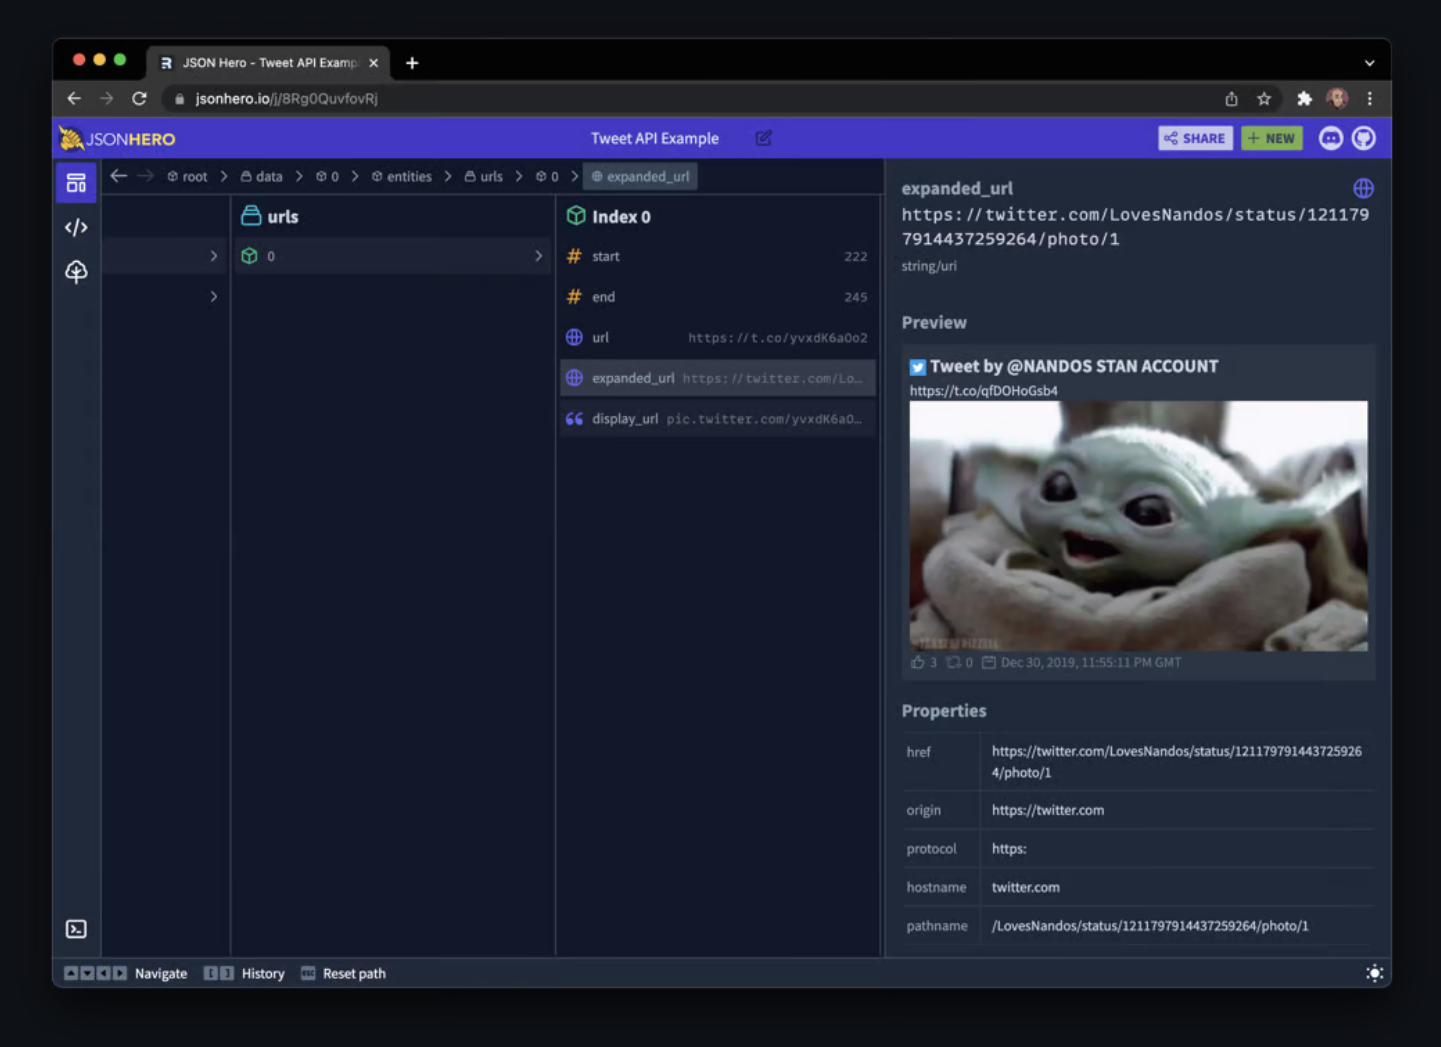Edit the document title pencil icon
This screenshot has width=1441, height=1047.
763,138
